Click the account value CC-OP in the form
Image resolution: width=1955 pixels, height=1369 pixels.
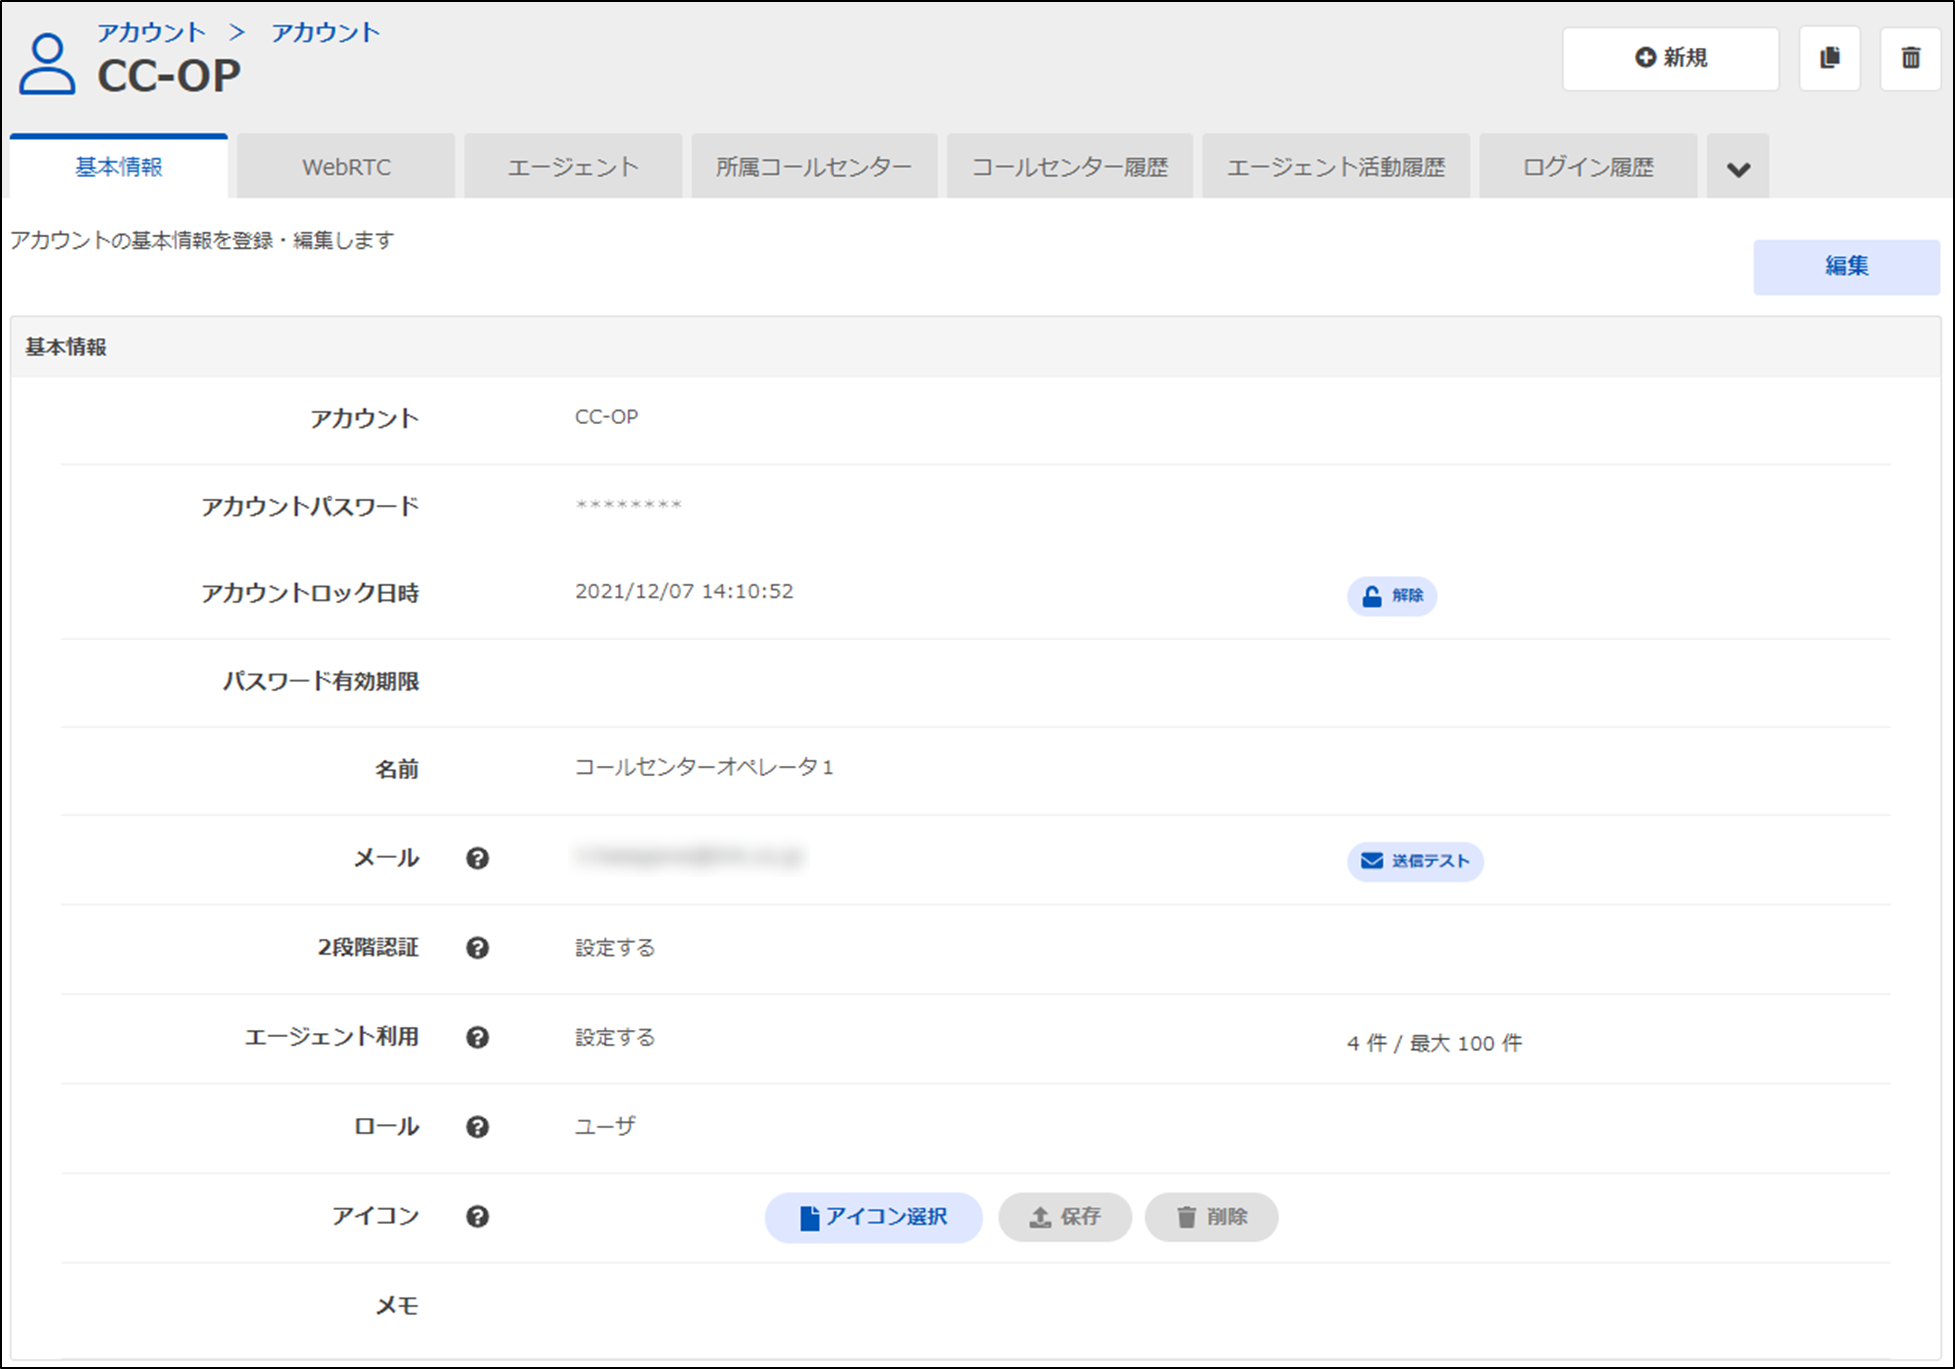[x=606, y=417]
